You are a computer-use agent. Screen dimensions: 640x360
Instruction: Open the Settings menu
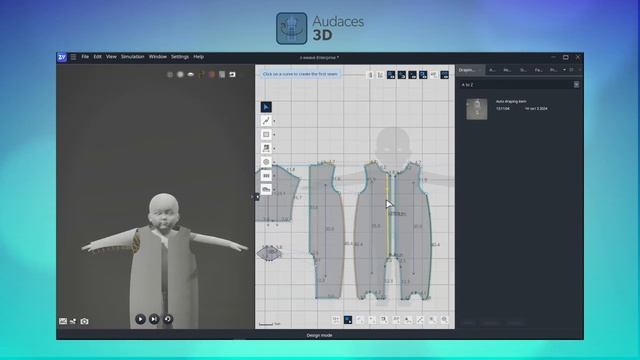click(180, 57)
